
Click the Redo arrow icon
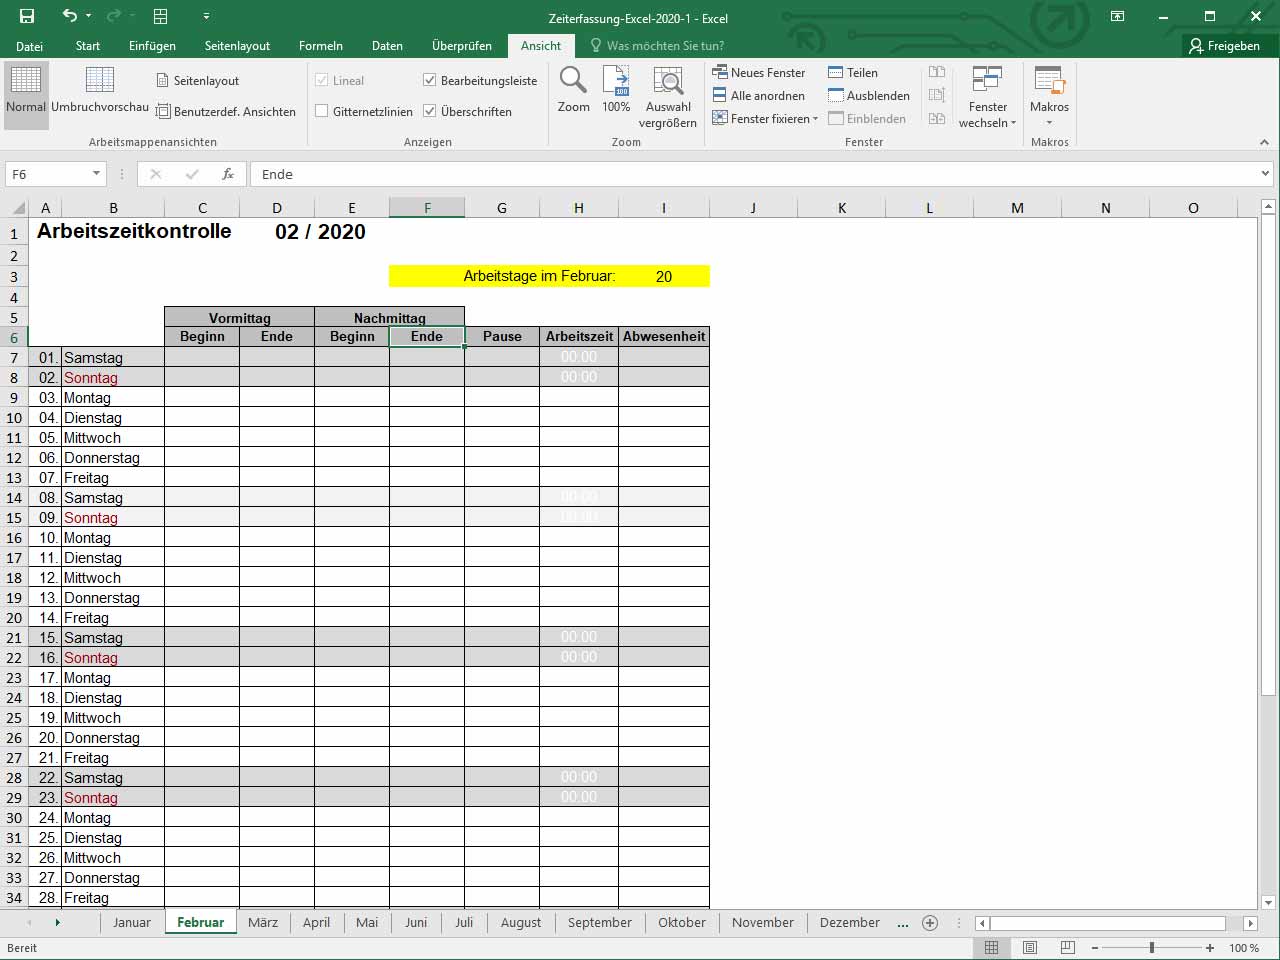click(113, 16)
